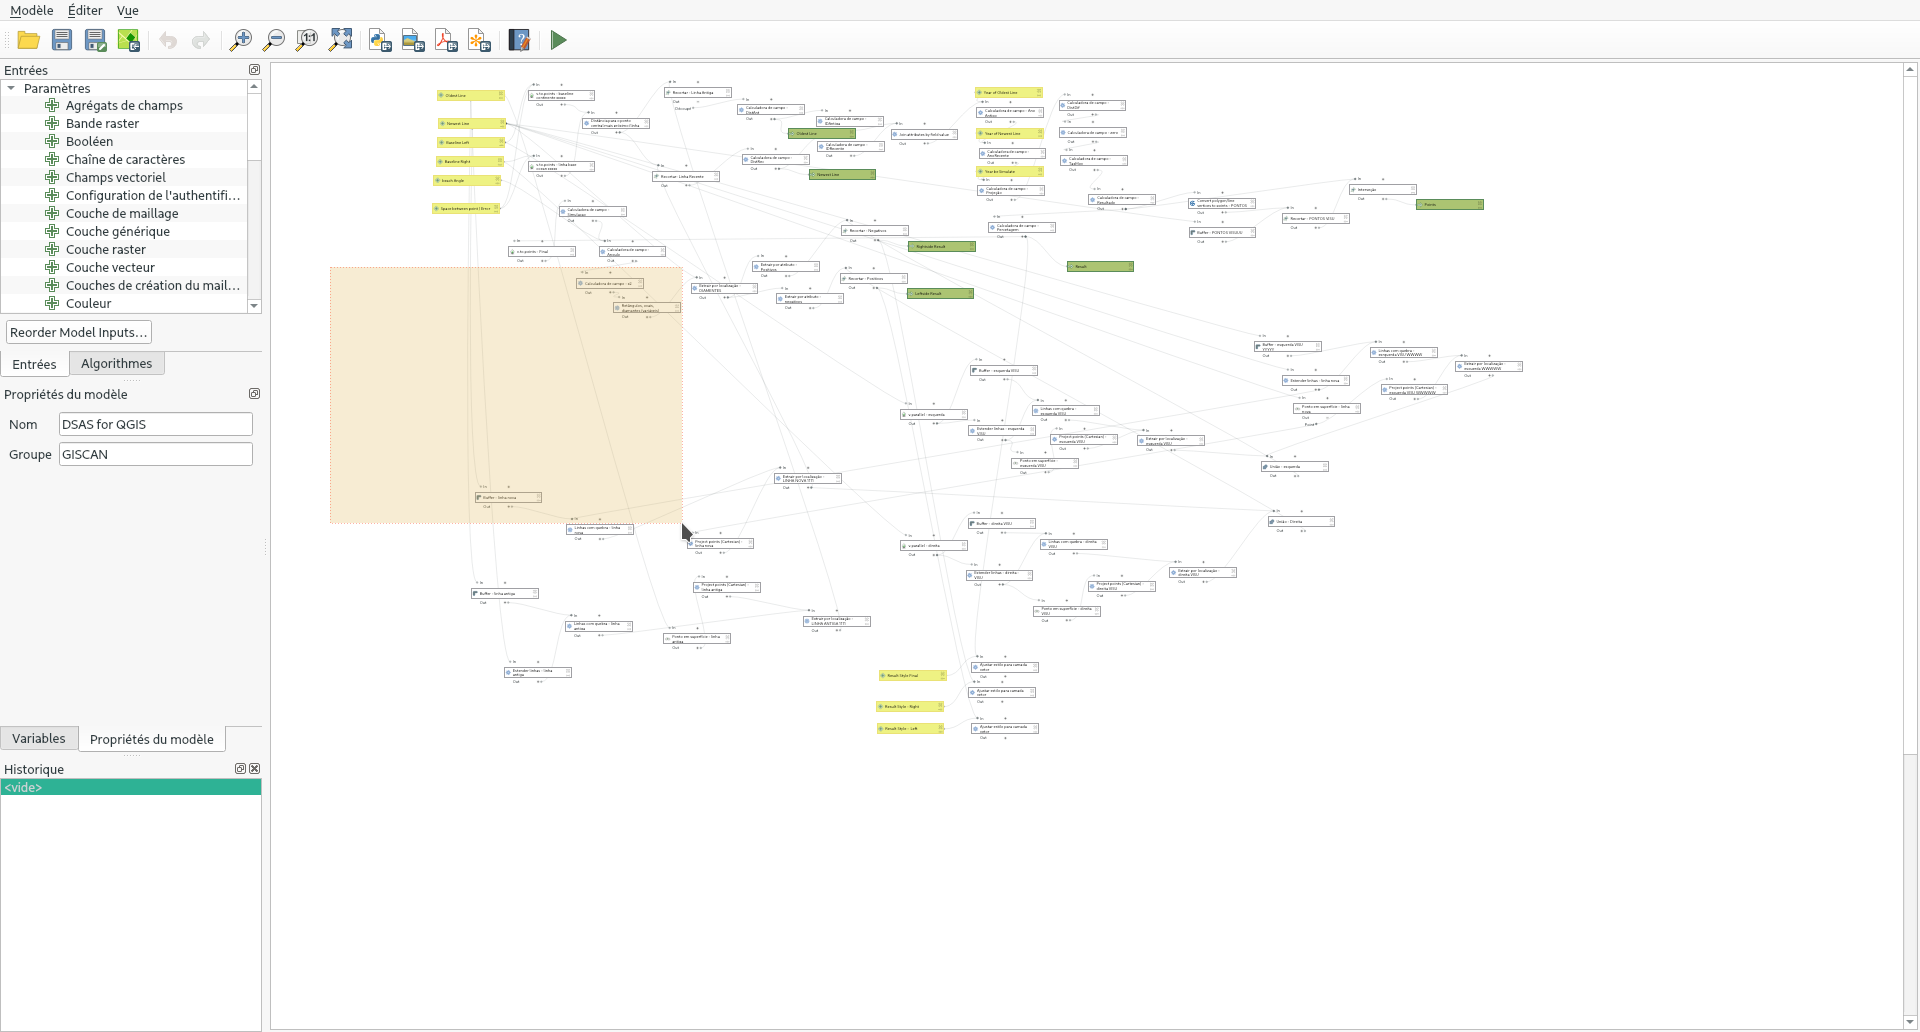Select the Result Style Final input node

click(913, 676)
